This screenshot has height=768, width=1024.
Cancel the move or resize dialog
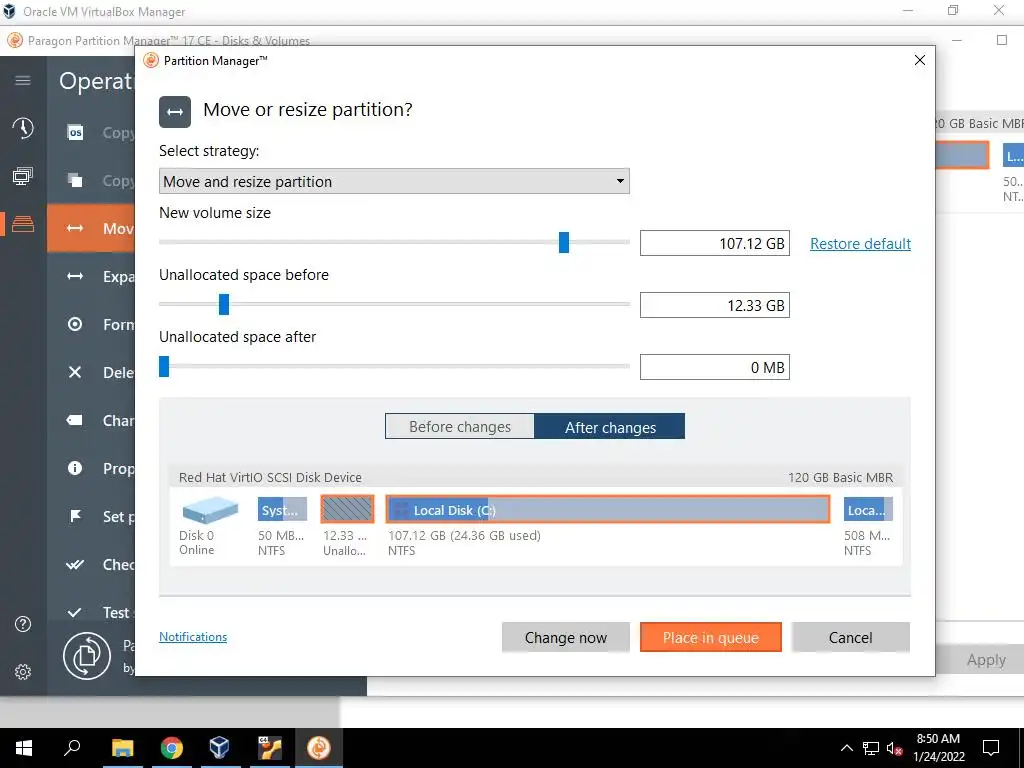[850, 637]
